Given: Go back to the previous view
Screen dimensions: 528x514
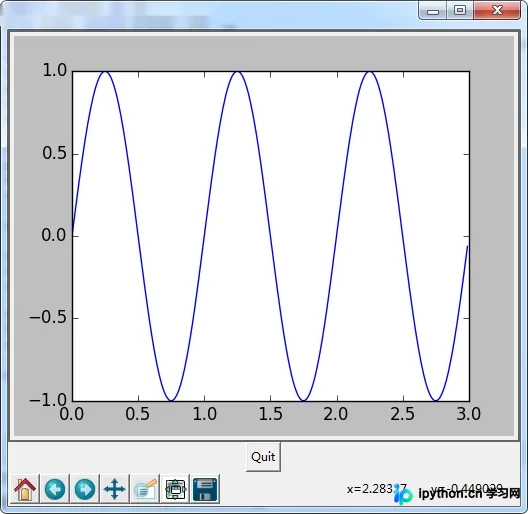Looking at the screenshot, I should click(x=55, y=489).
